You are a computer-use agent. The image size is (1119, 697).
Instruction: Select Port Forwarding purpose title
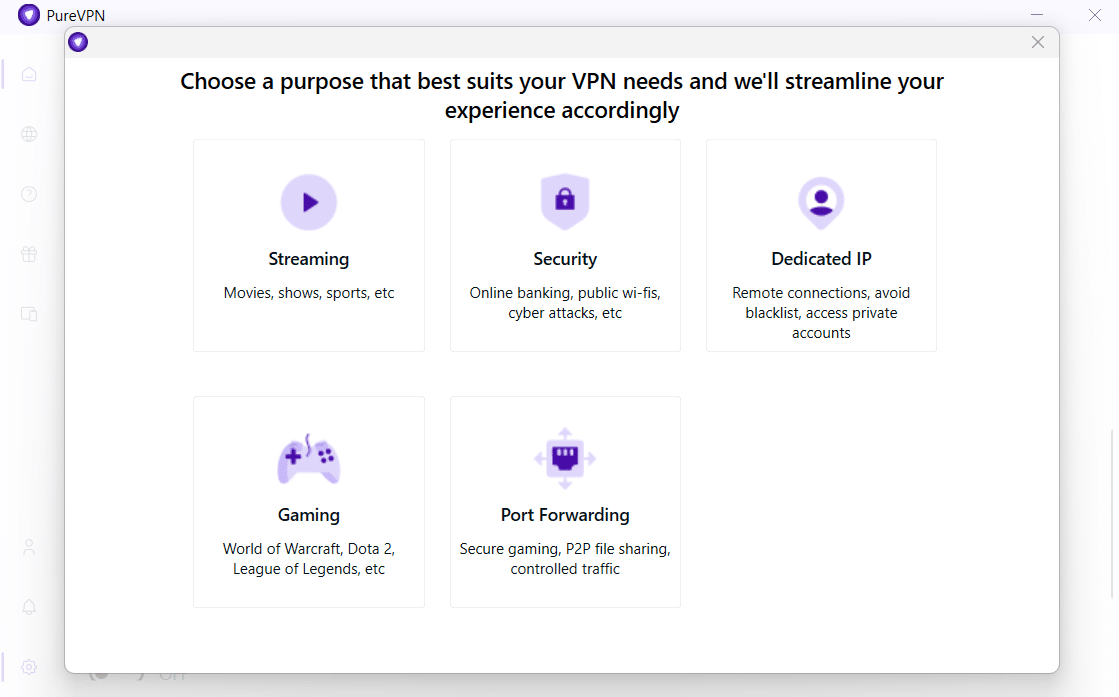(564, 515)
